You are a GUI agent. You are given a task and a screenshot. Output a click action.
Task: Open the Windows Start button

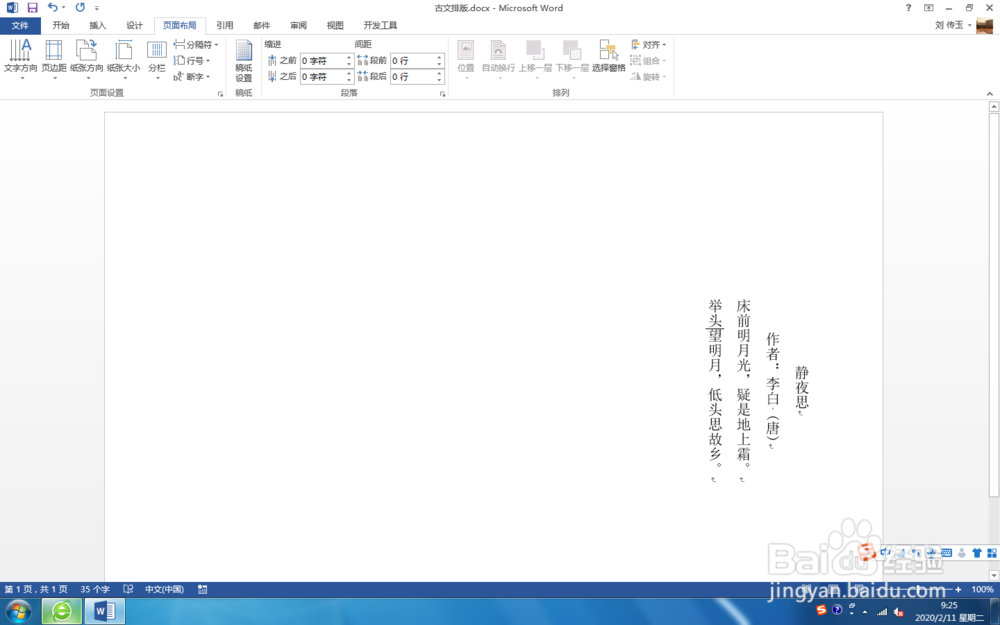tap(18, 612)
